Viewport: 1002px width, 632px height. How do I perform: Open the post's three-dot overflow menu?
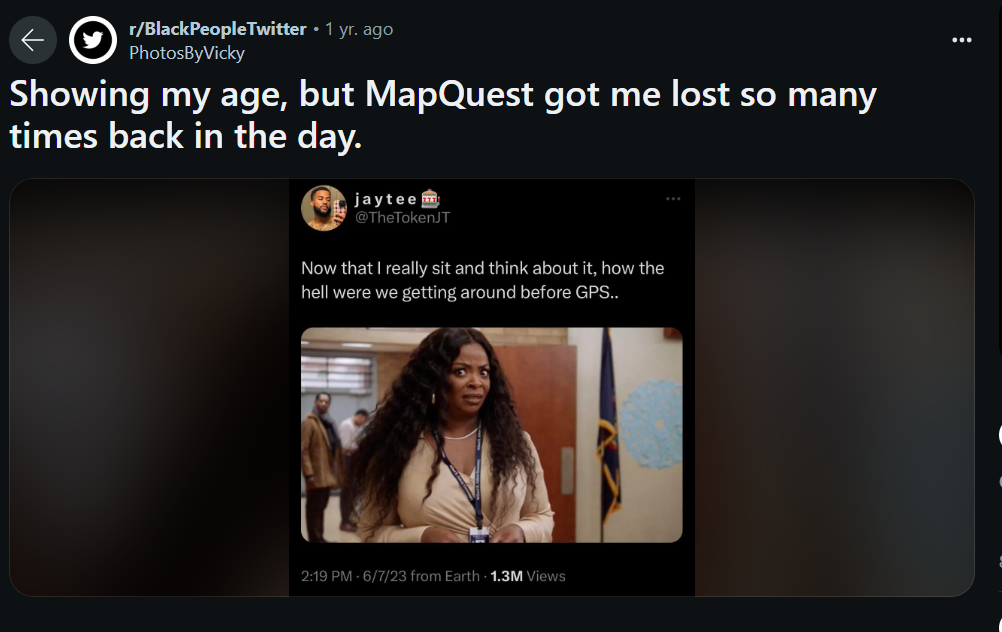tap(962, 40)
